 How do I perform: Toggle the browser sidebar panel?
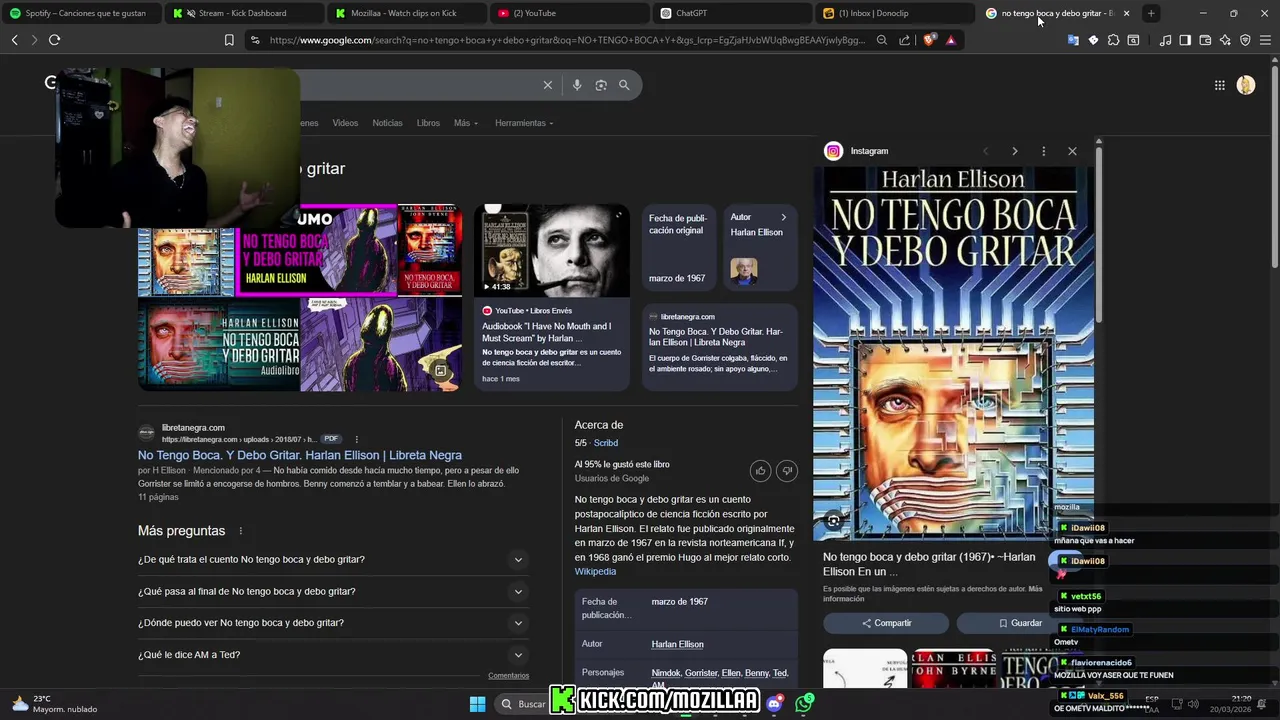point(1185,40)
